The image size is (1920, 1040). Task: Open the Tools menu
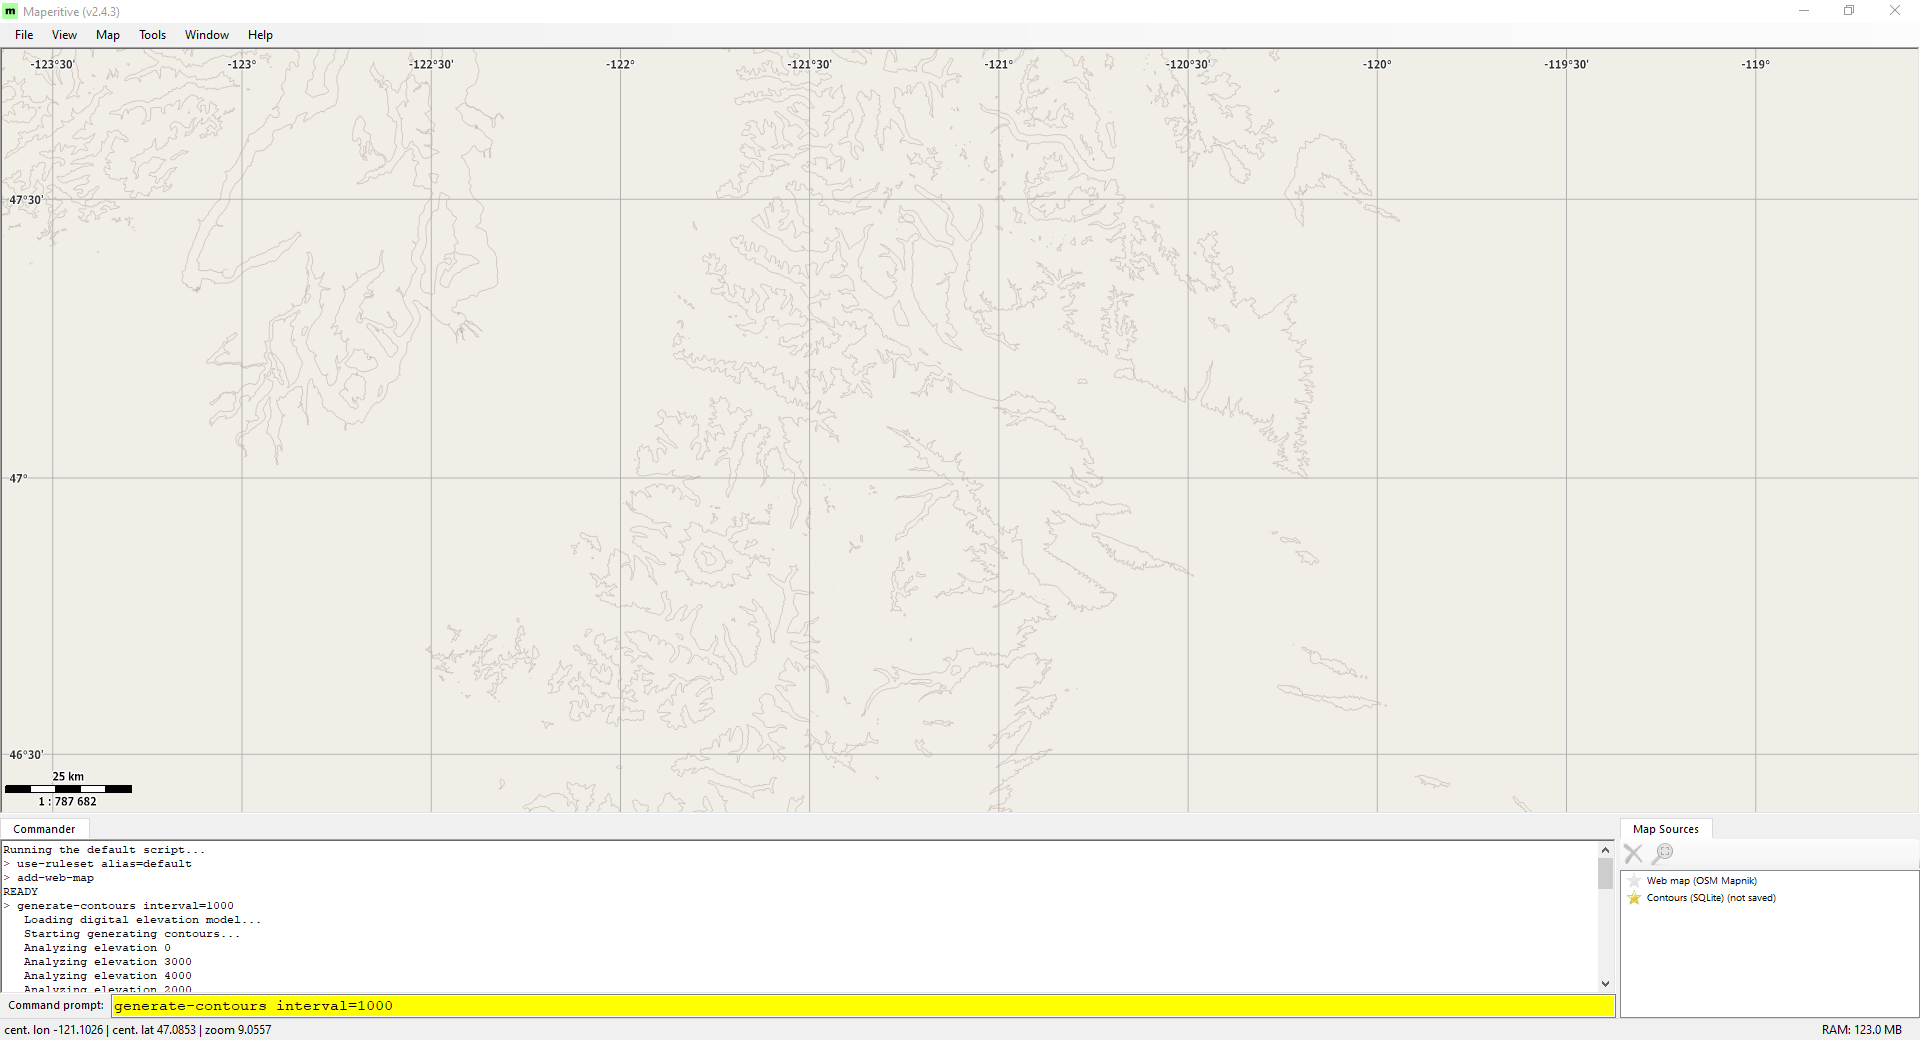(x=151, y=34)
